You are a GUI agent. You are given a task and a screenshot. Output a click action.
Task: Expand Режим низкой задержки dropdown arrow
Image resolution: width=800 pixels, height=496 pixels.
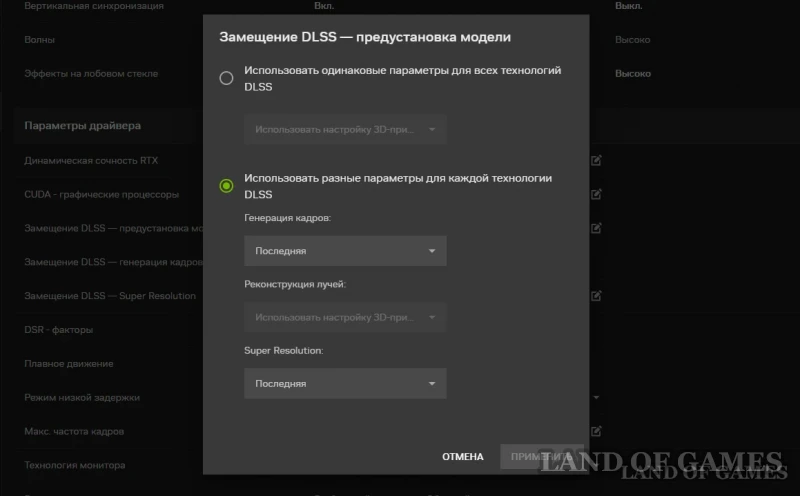click(596, 398)
